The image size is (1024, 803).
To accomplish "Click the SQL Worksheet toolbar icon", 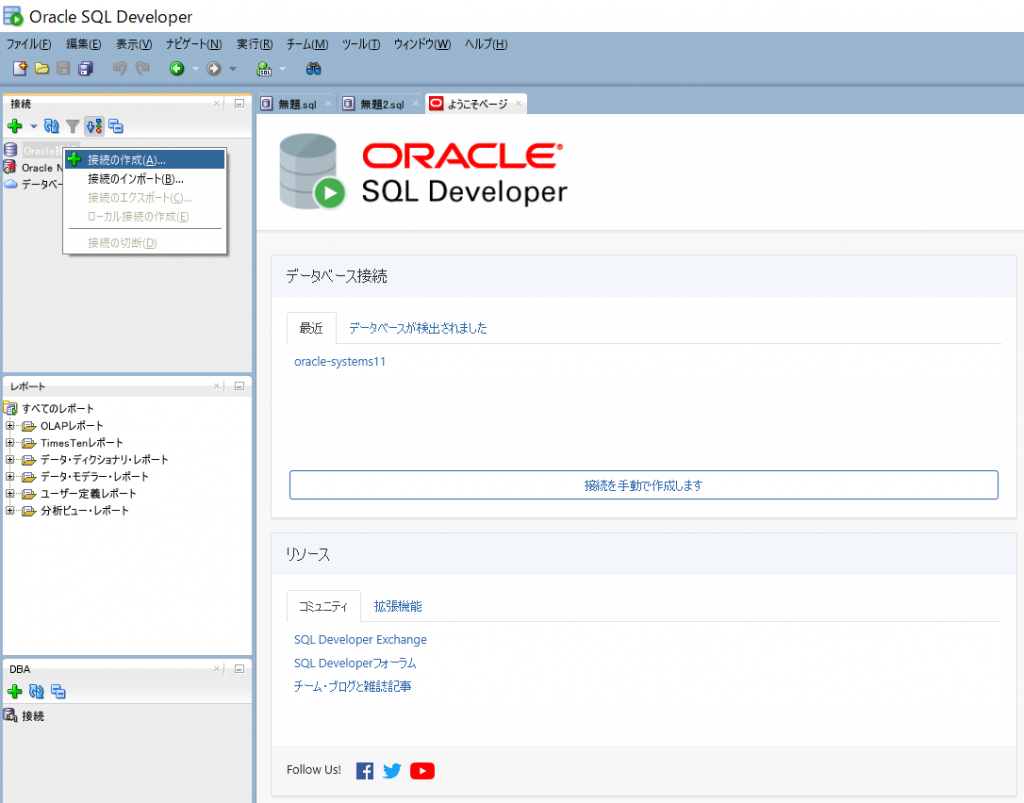I will pyautogui.click(x=264, y=68).
